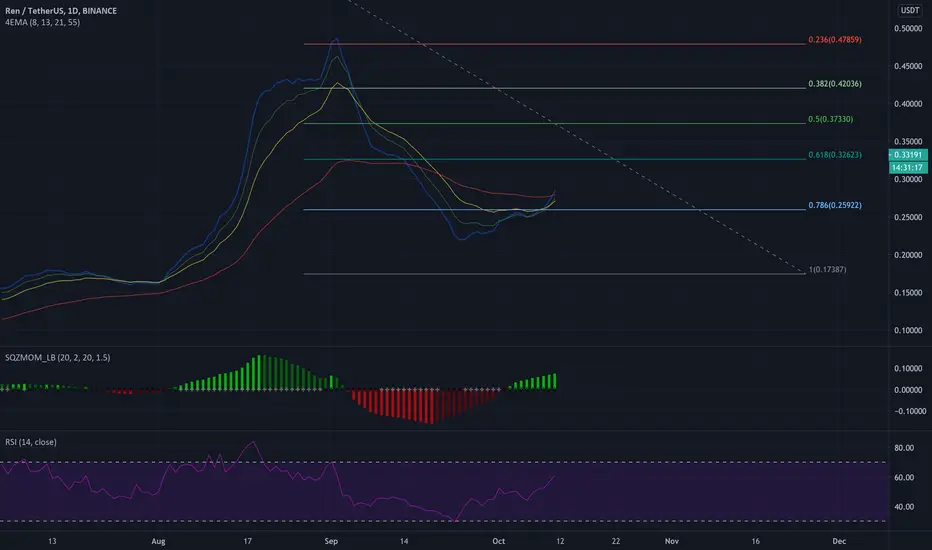
Task: Click the Dec date label on time axis
Action: (839, 541)
